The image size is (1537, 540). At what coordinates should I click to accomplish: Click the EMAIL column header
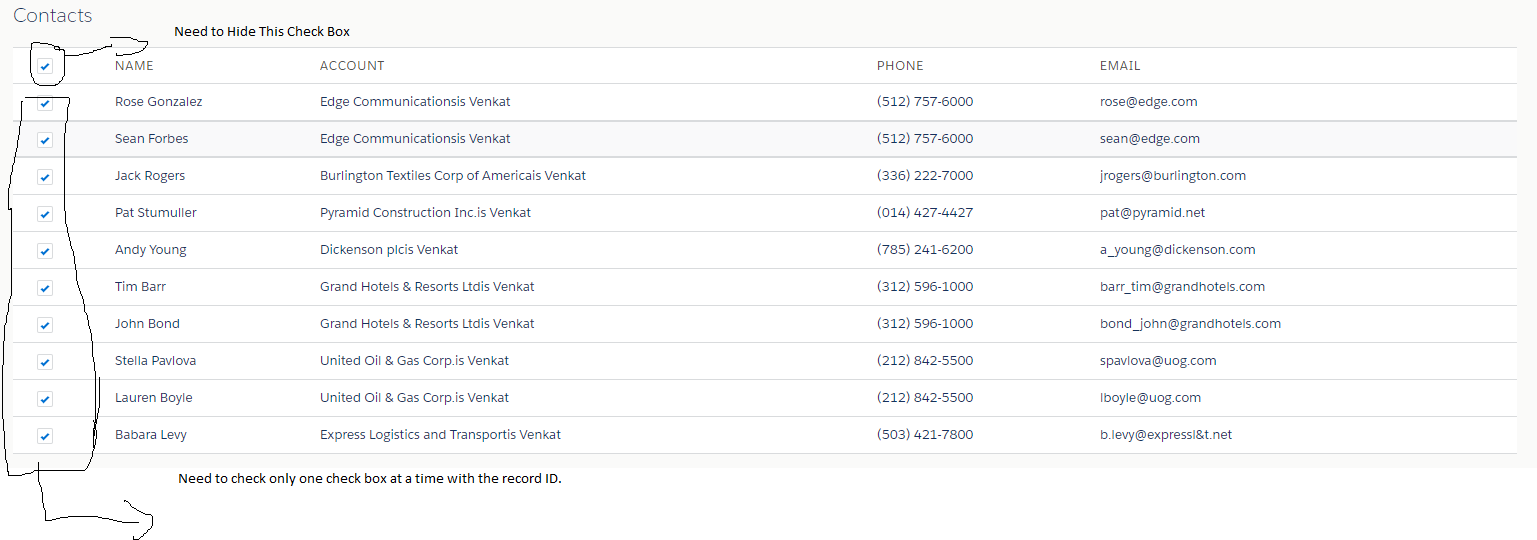(x=1120, y=66)
